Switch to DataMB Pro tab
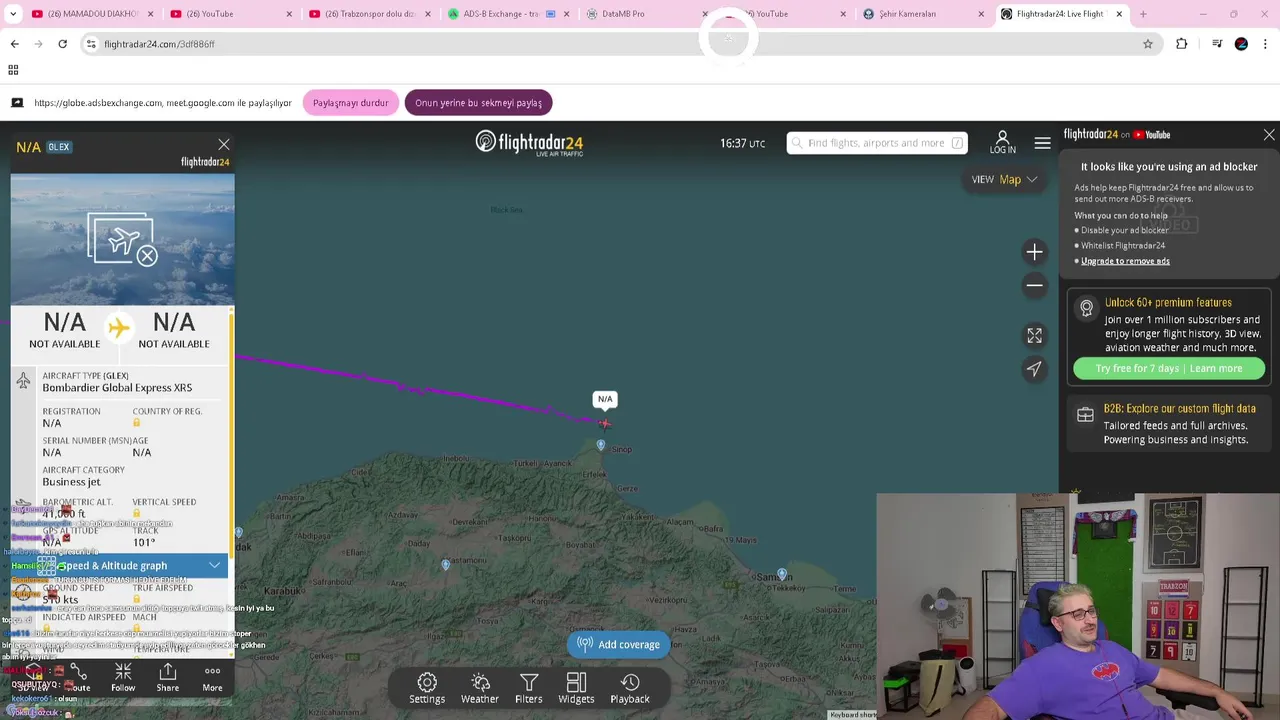The image size is (1280, 720). click(x=645, y=14)
